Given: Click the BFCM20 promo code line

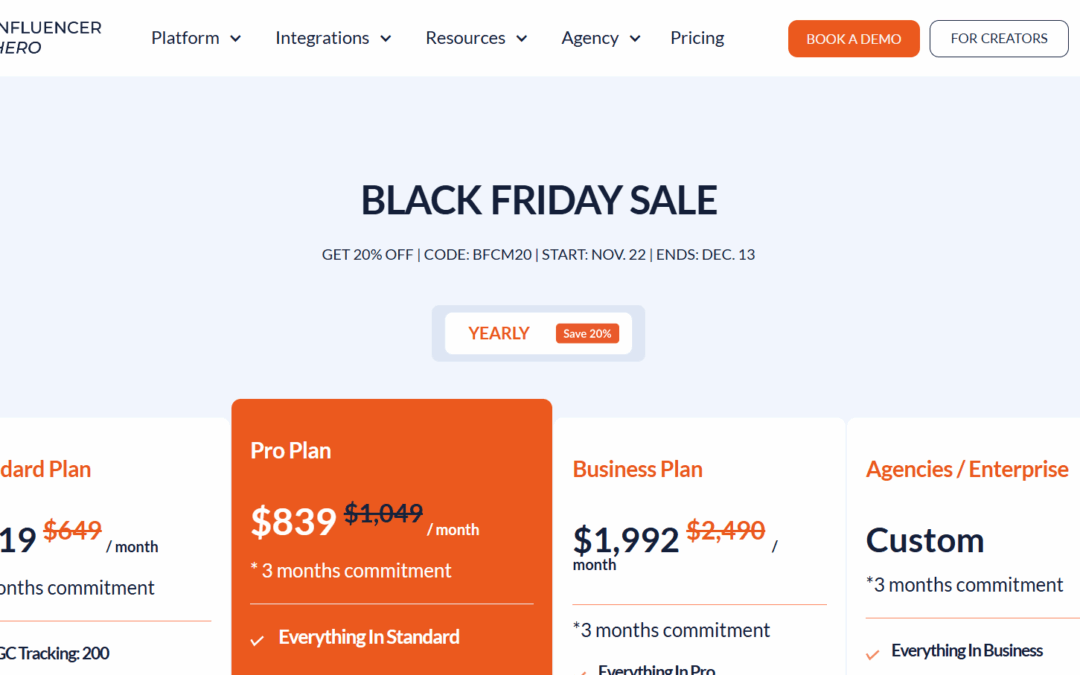Looking at the screenshot, I should point(538,254).
